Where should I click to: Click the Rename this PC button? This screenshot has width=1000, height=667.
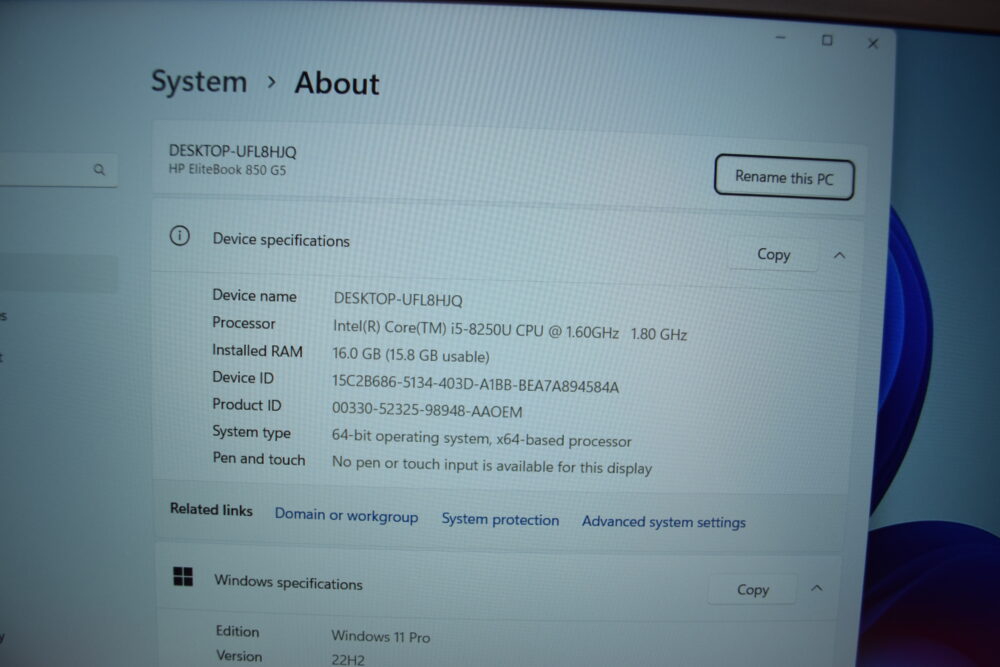pyautogui.click(x=784, y=177)
